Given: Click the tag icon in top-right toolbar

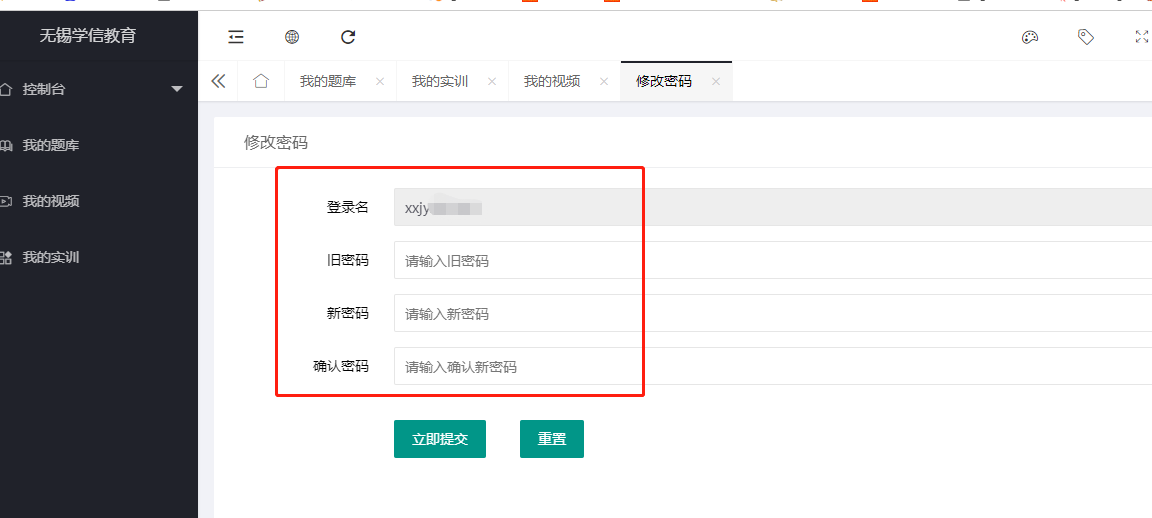Looking at the screenshot, I should pyautogui.click(x=1086, y=37).
